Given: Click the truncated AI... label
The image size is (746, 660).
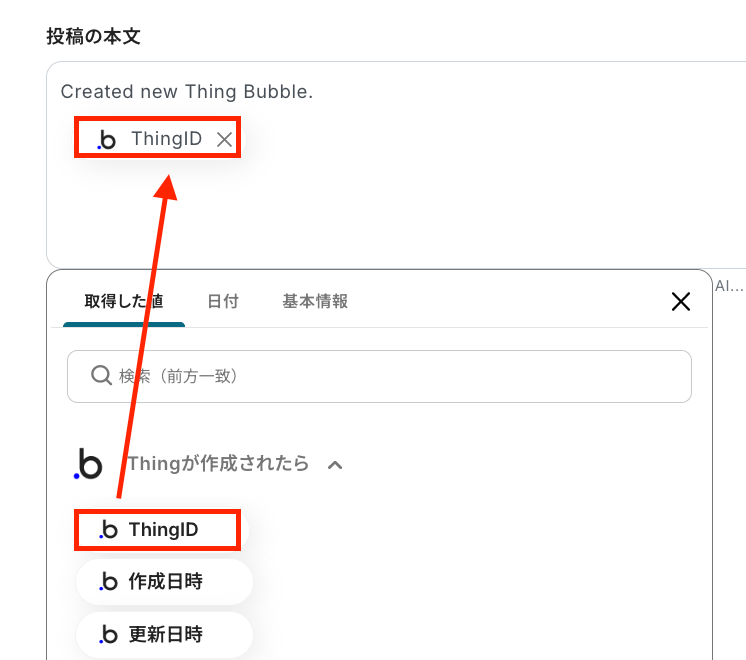Looking at the screenshot, I should [x=729, y=286].
